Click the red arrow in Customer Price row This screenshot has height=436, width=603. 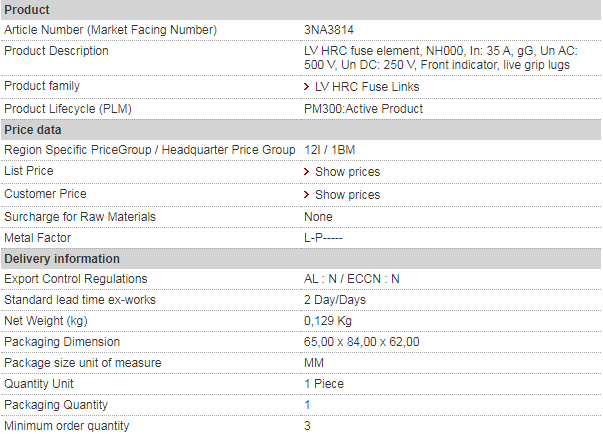pyautogui.click(x=306, y=195)
